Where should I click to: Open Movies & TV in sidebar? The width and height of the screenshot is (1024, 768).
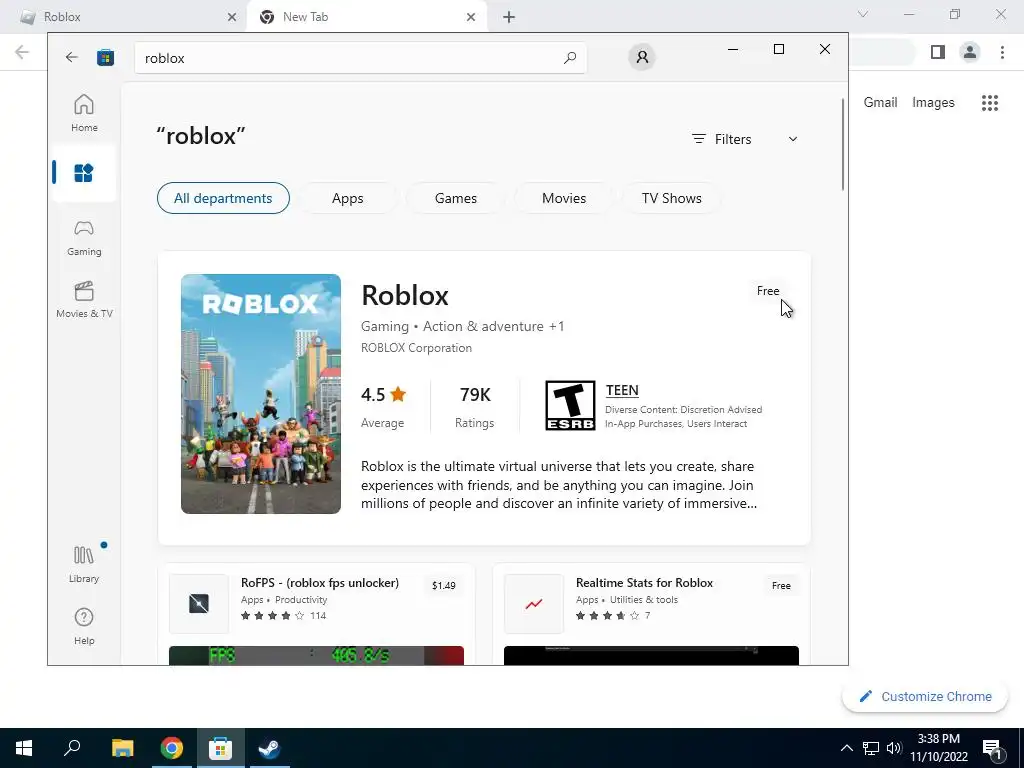coord(84,300)
